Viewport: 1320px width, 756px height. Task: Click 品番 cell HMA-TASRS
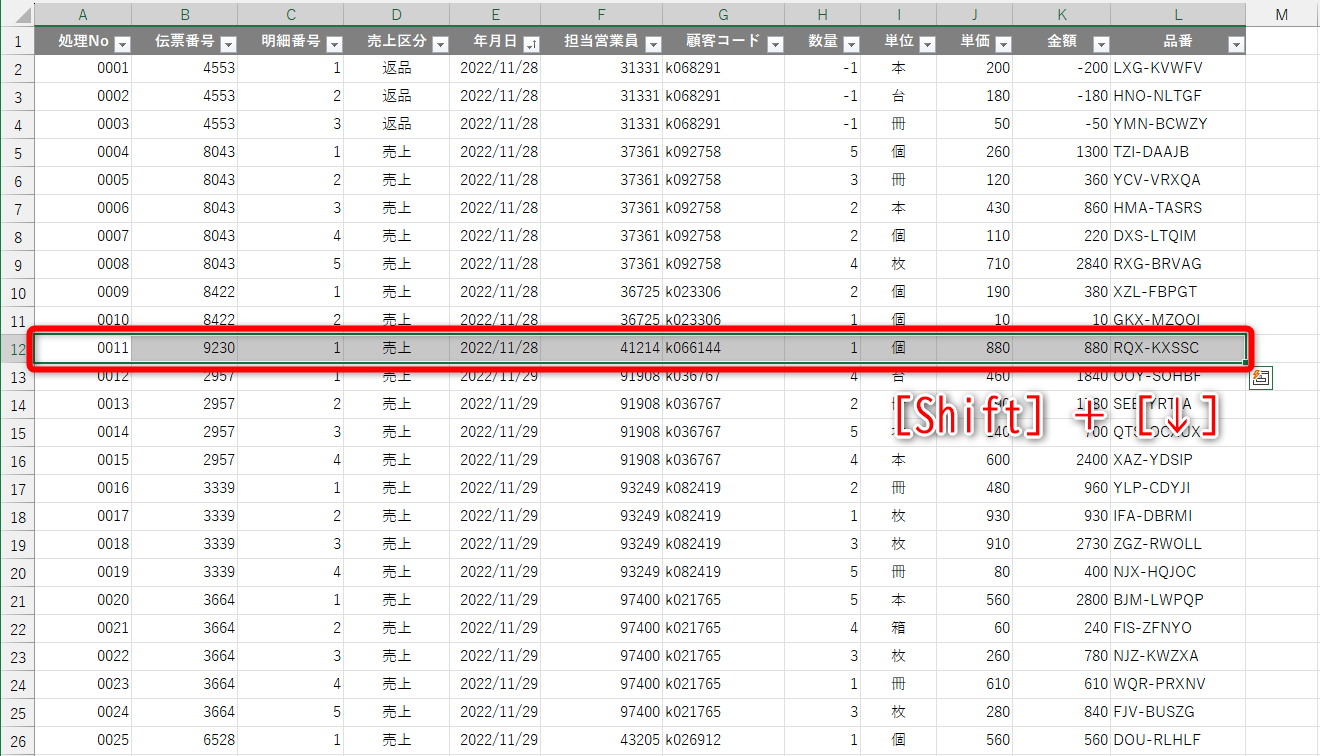click(1179, 208)
